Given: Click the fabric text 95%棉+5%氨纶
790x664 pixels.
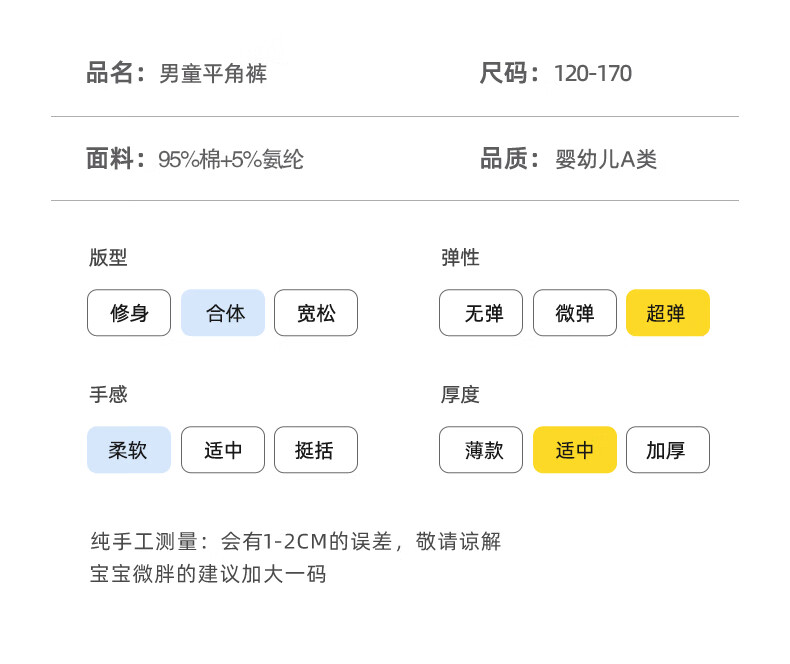Looking at the screenshot, I should pyautogui.click(x=231, y=159).
